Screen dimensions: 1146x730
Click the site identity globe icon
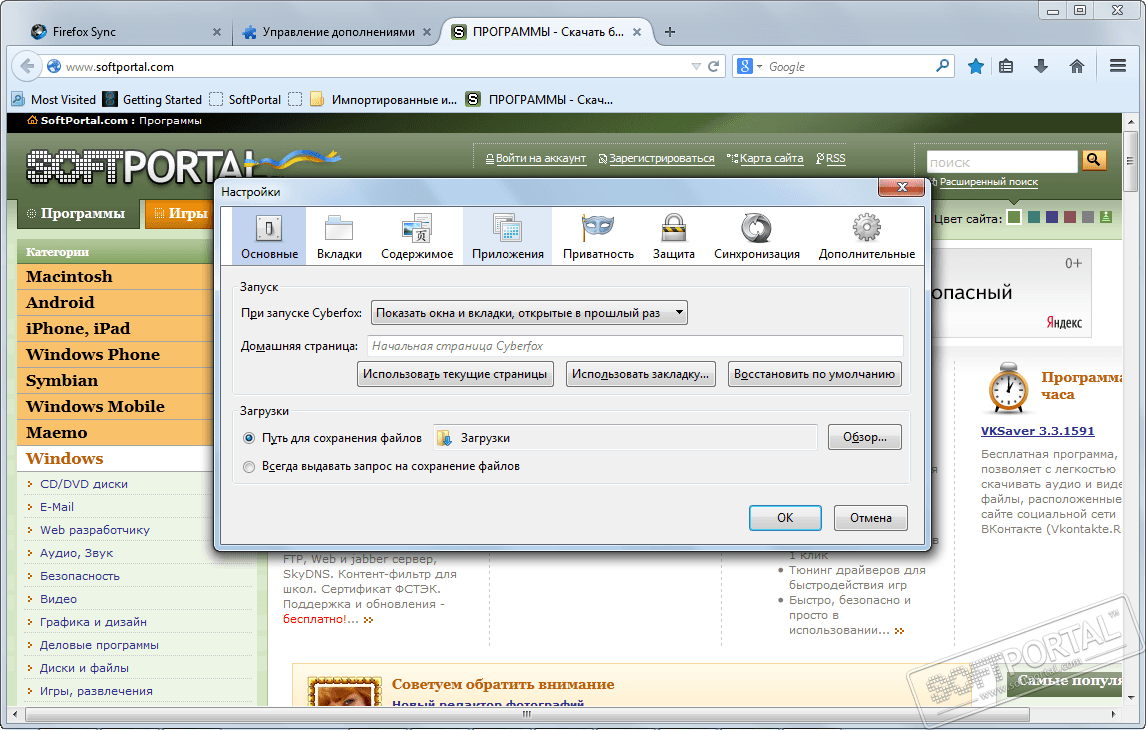click(53, 66)
